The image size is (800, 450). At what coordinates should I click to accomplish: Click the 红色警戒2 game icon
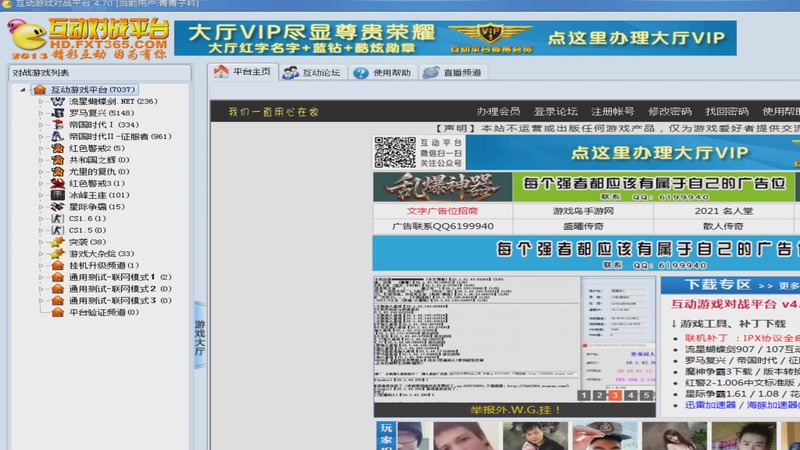[58, 148]
